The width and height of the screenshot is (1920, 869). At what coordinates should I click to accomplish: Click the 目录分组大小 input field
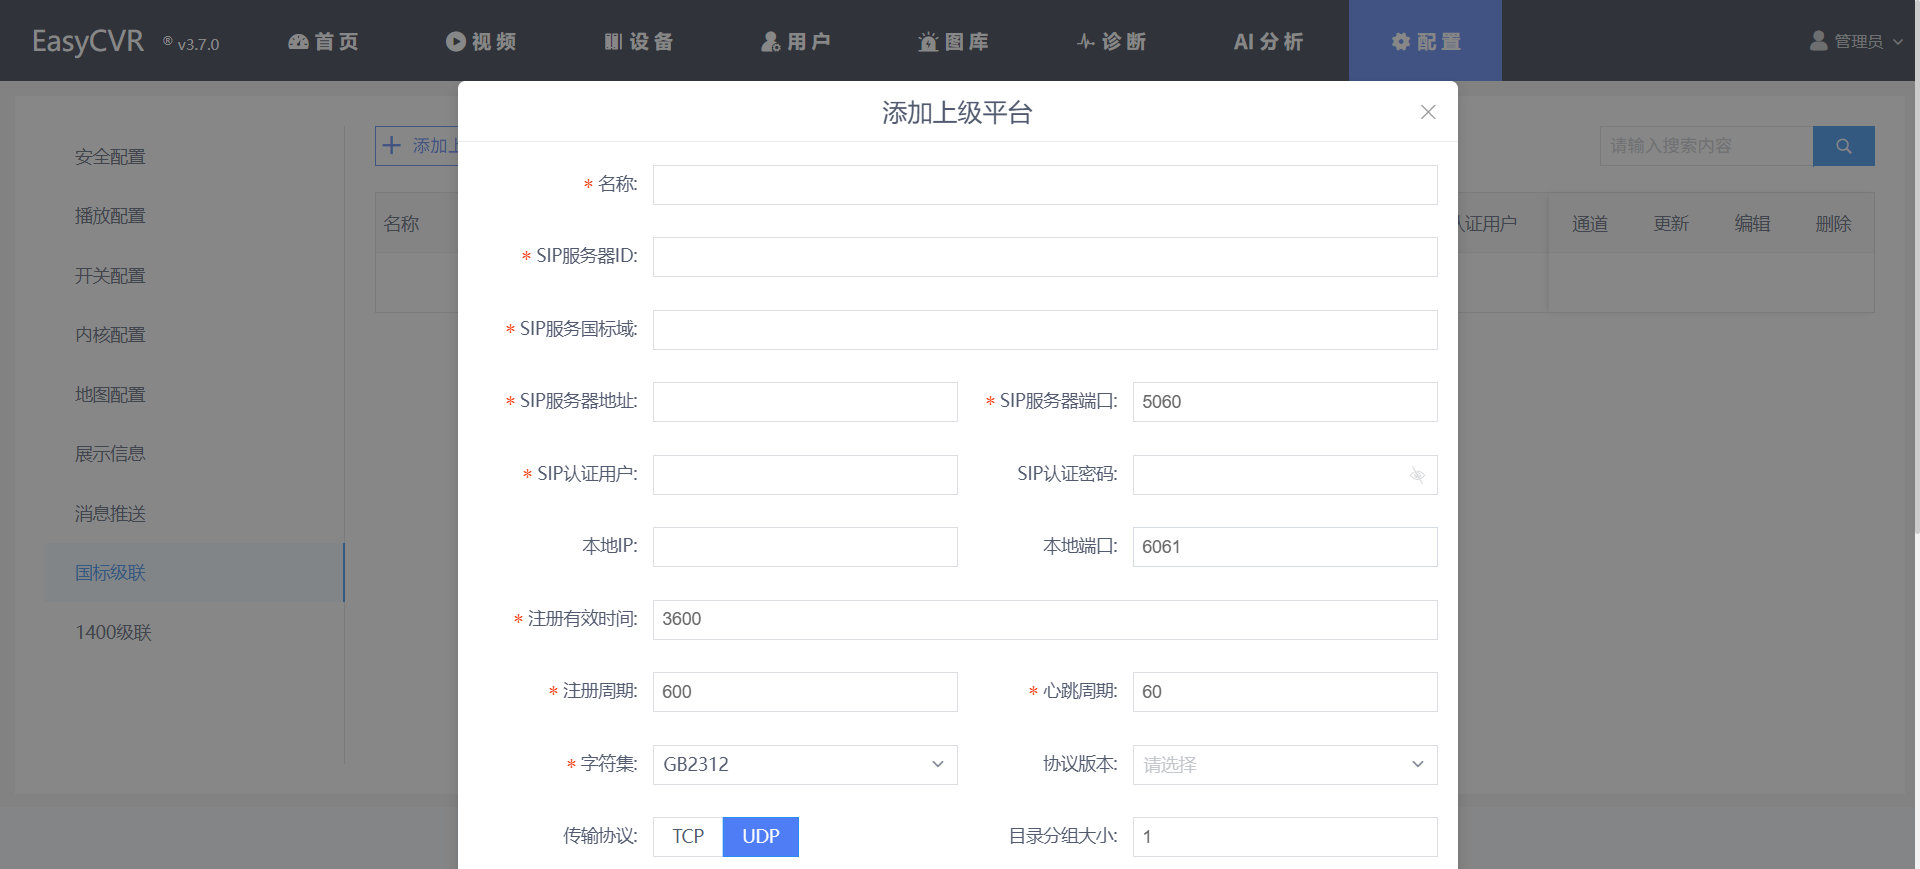coord(1285,837)
